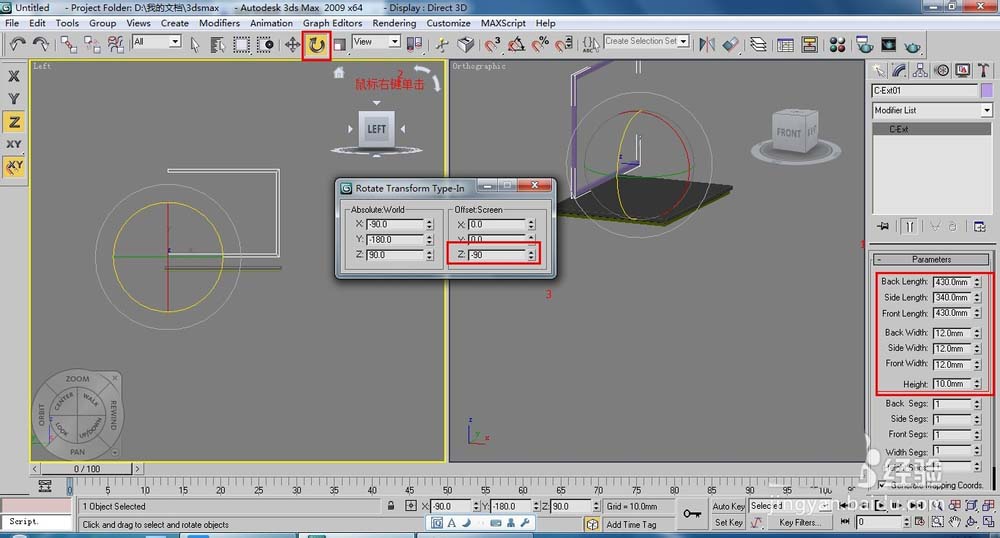
Task: Select C-Ext in the modifier stack
Action: [x=932, y=129]
